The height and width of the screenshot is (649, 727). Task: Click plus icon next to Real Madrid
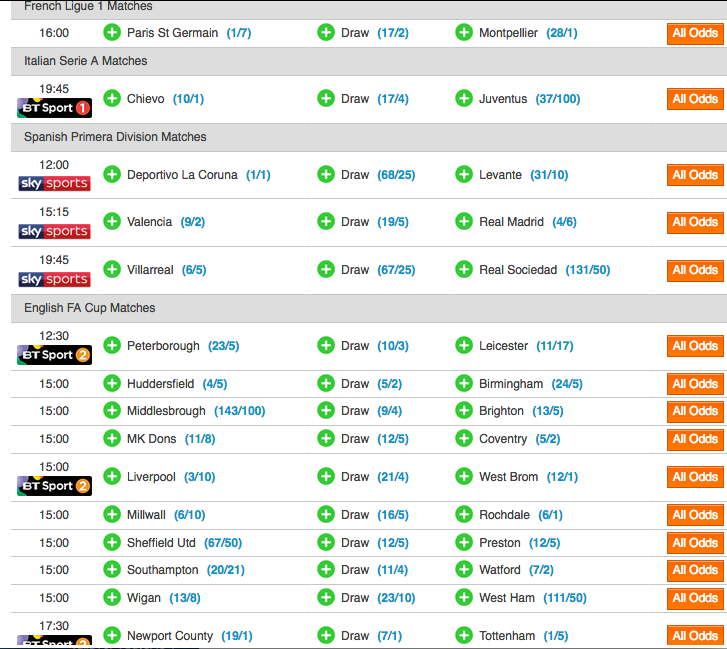click(464, 221)
